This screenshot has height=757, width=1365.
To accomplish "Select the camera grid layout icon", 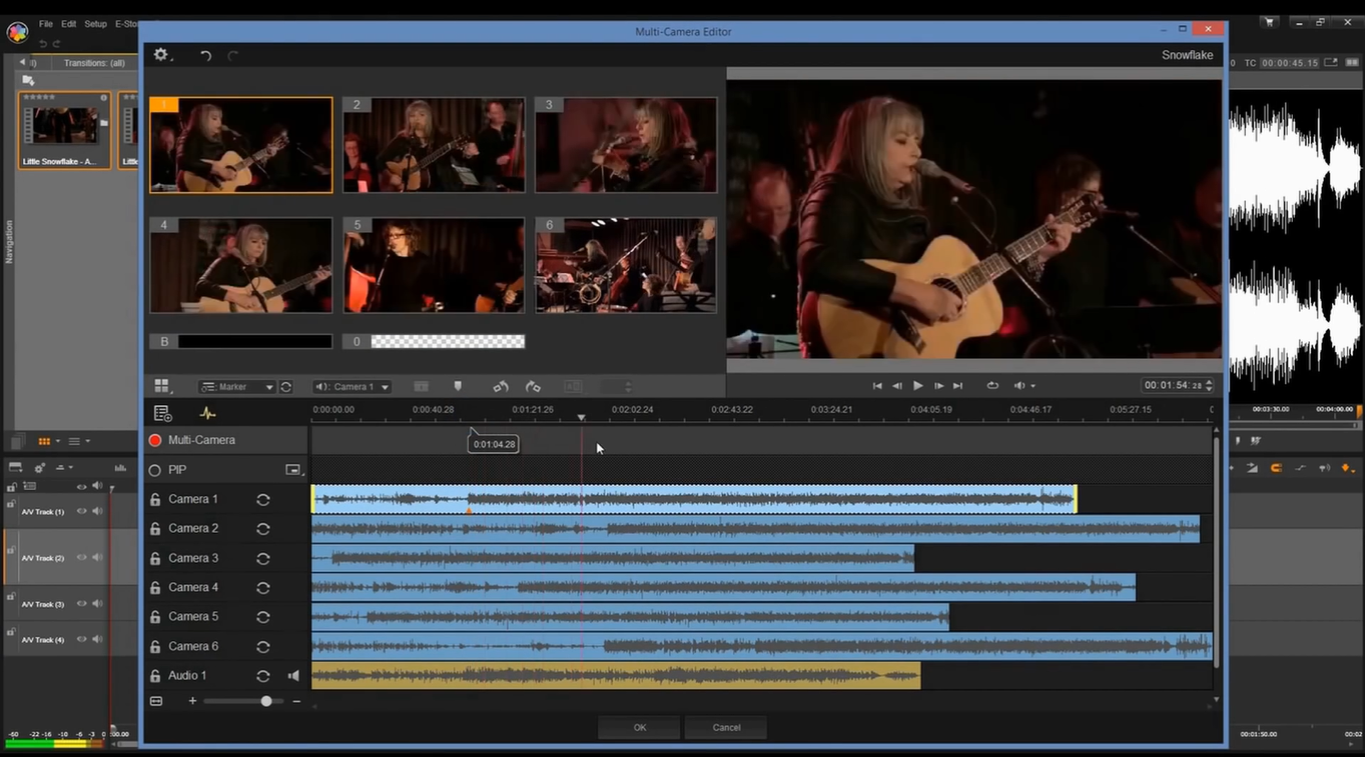I will point(162,386).
